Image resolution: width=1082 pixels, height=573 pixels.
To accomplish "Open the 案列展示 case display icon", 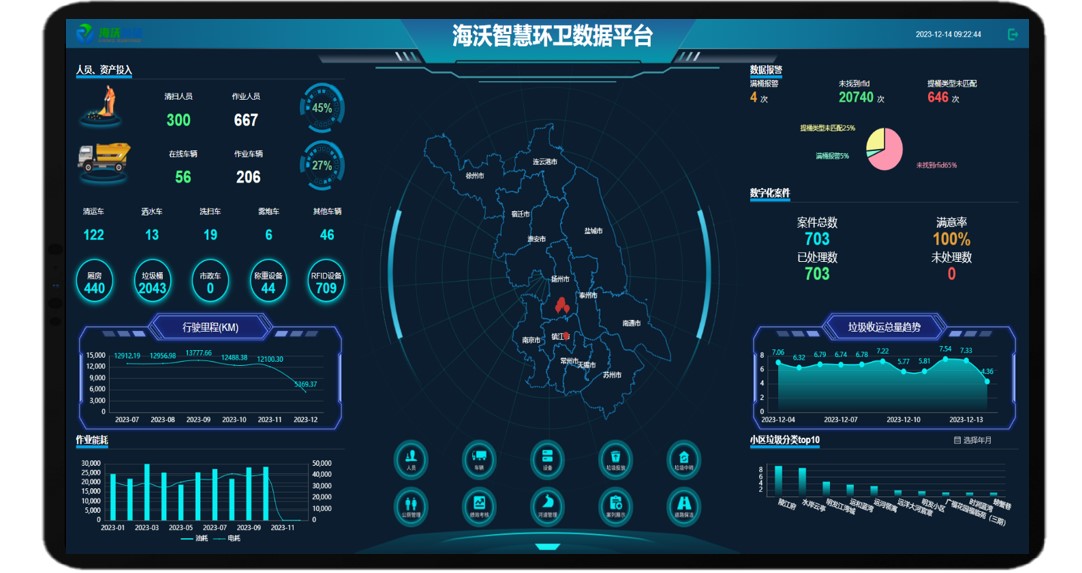I will click(x=616, y=506).
